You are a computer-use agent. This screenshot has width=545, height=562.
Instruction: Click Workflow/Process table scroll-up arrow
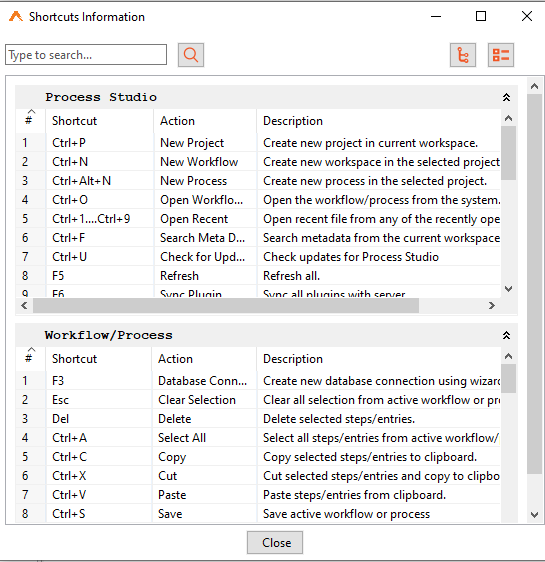508,356
